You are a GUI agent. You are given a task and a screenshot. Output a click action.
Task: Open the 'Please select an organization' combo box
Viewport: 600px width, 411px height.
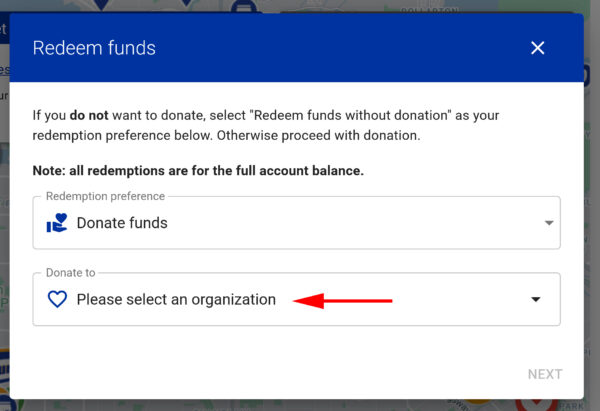click(x=297, y=299)
